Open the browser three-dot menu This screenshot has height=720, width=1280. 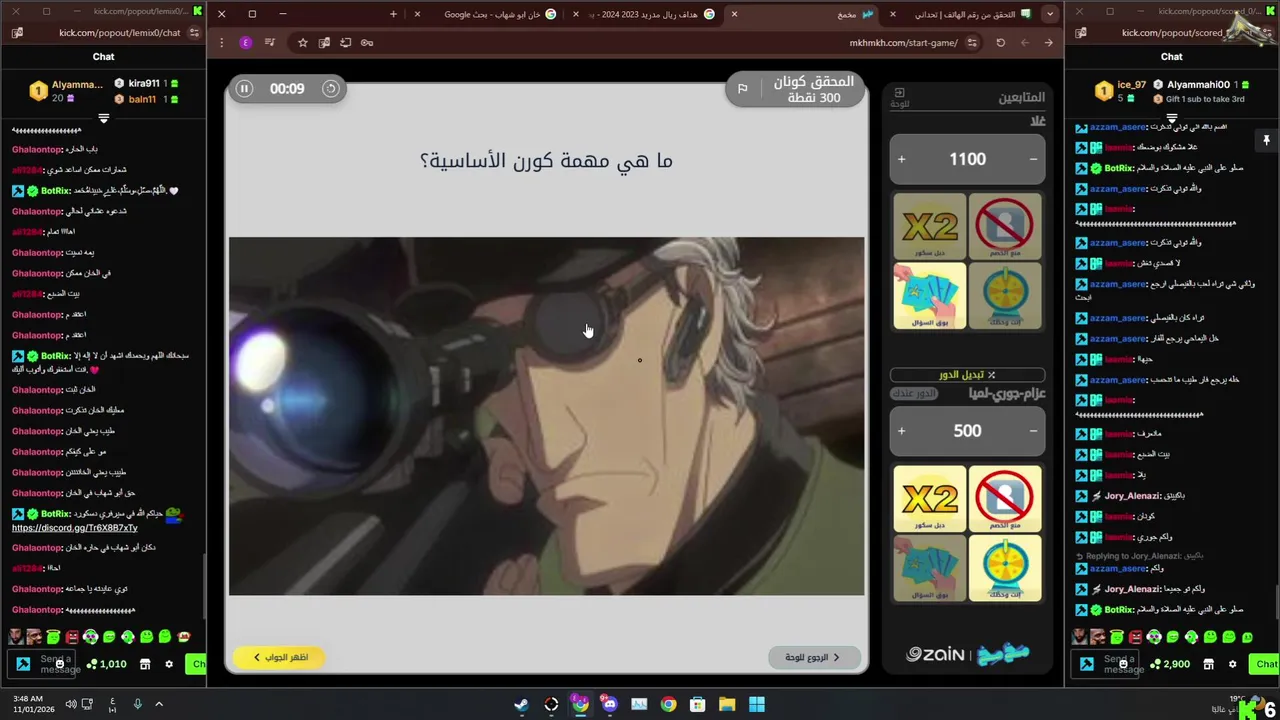point(221,43)
